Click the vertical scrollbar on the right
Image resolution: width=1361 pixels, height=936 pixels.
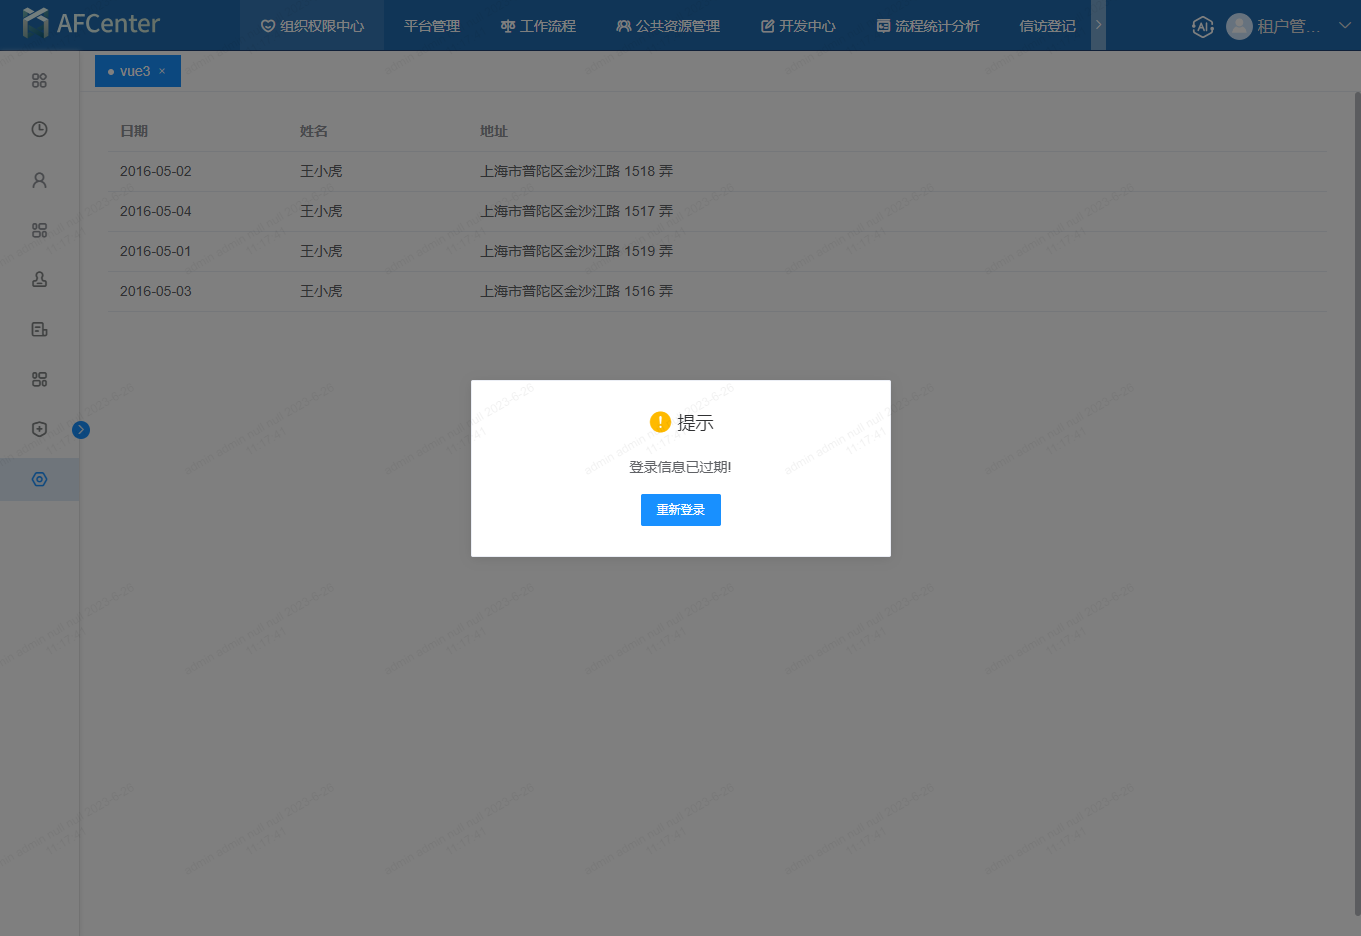coord(1356,500)
